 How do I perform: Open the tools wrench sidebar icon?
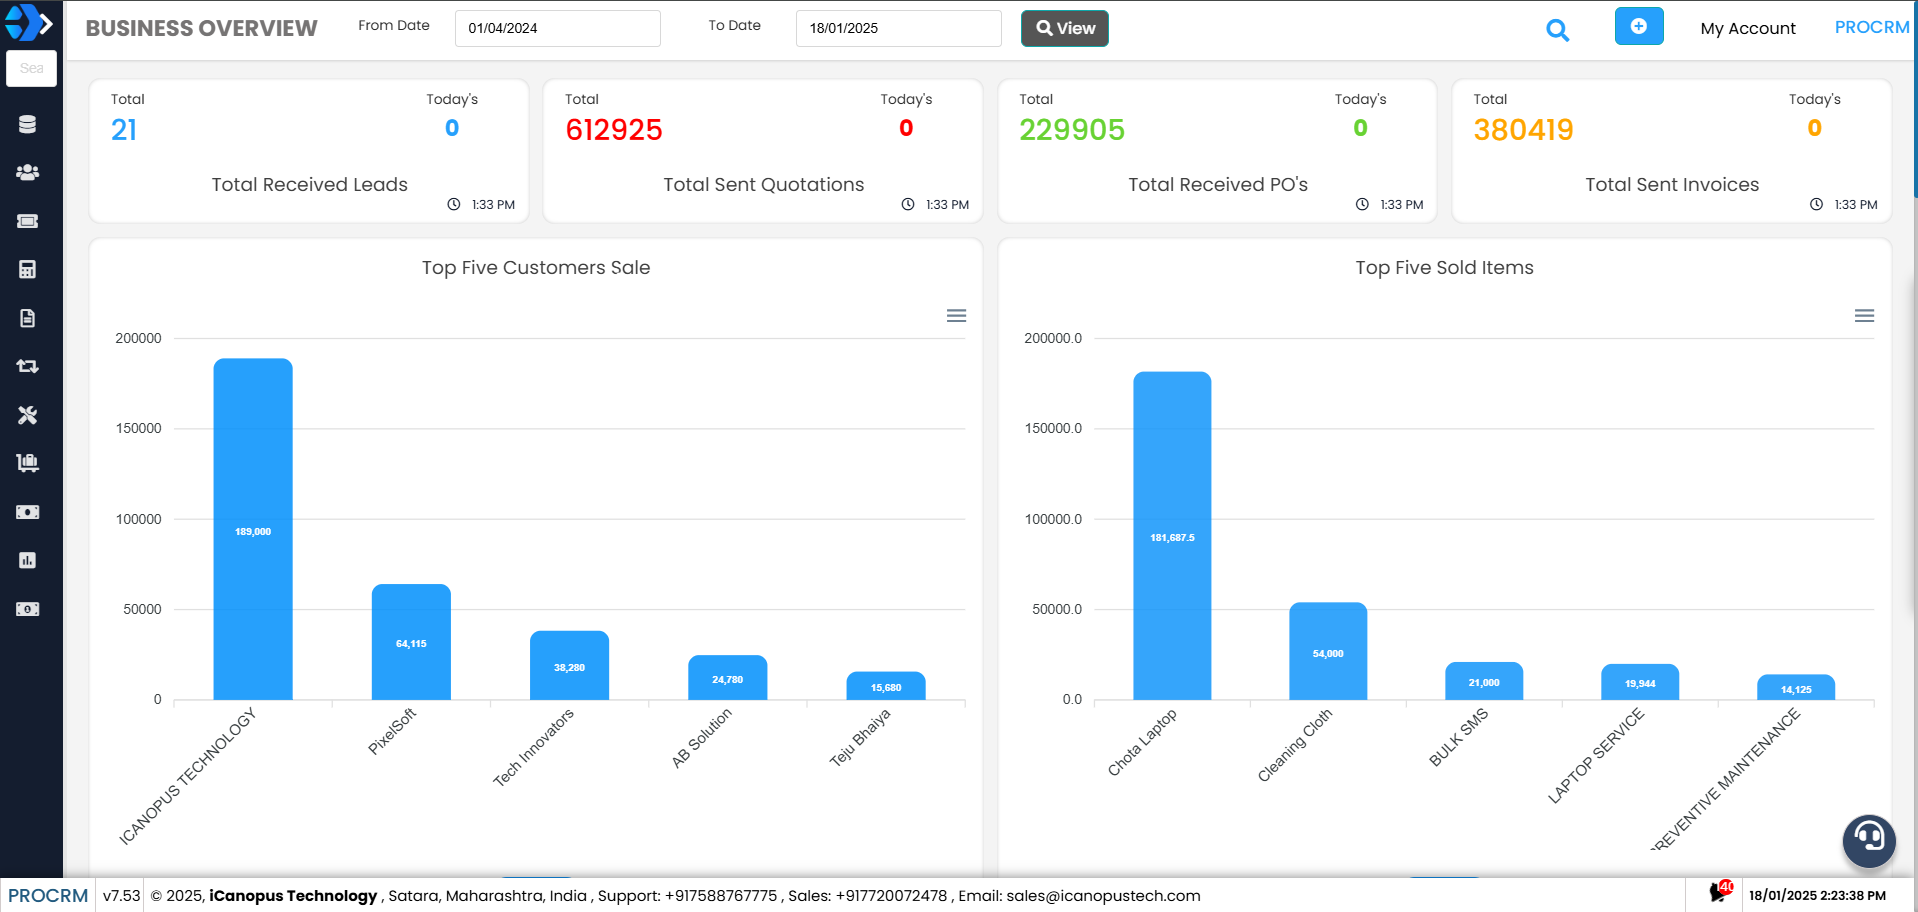27,415
